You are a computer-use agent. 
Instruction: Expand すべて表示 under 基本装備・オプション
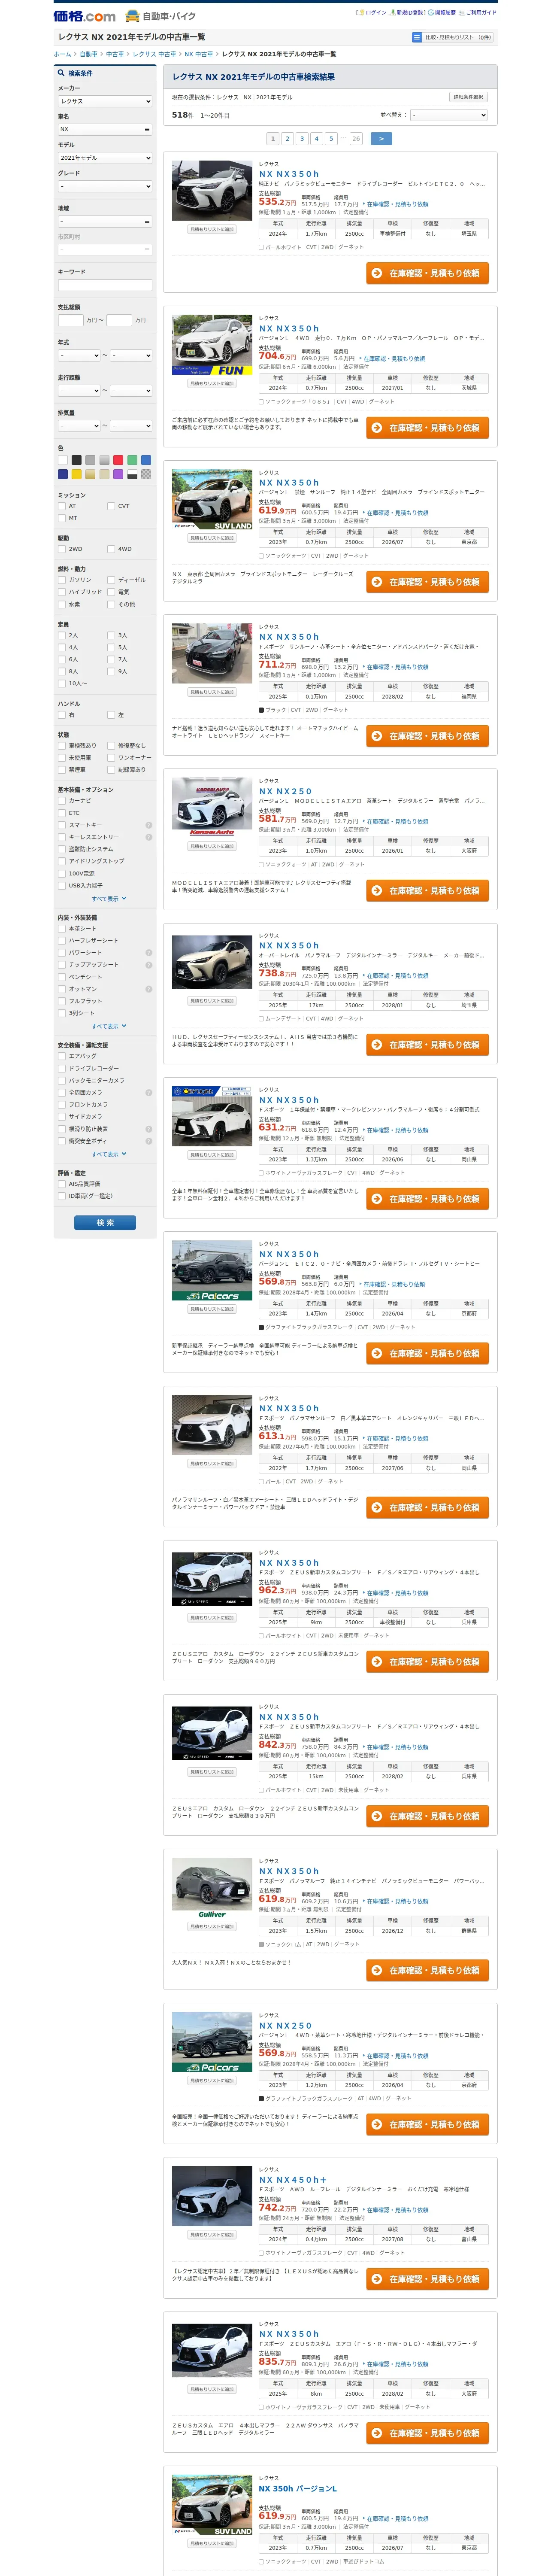click(x=108, y=899)
